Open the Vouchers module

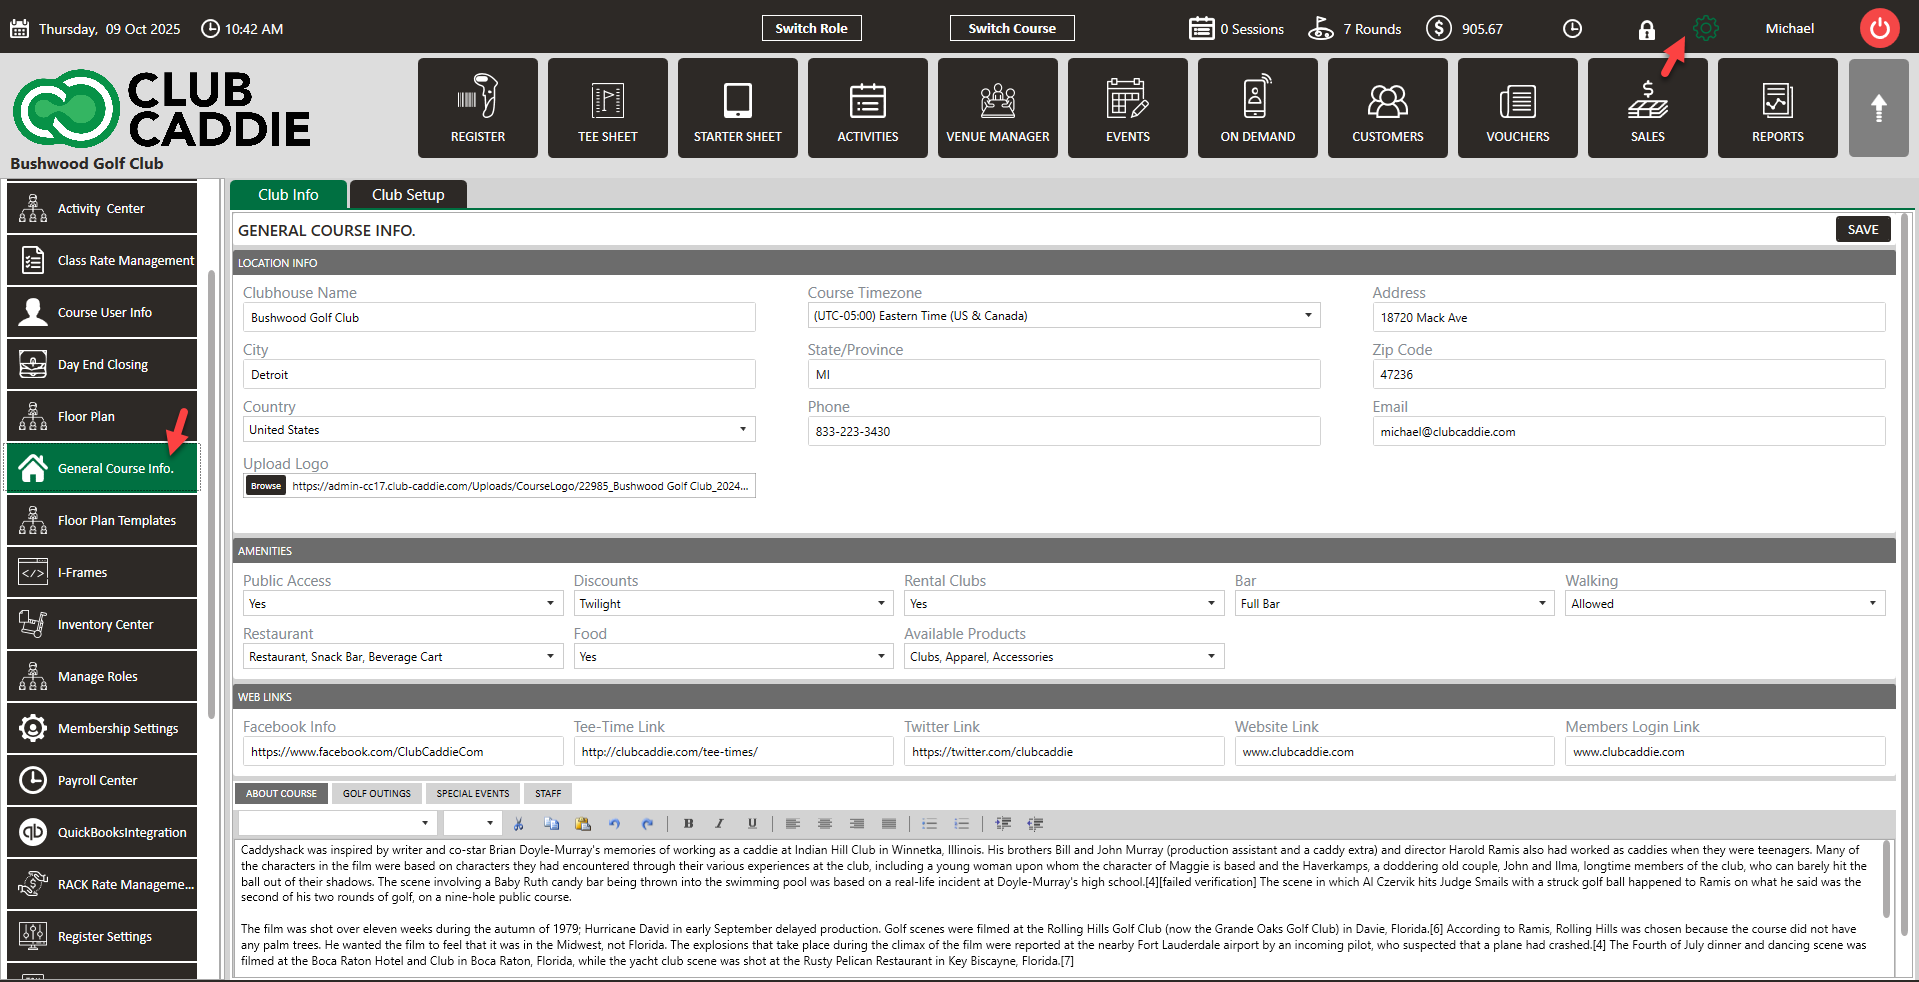(x=1517, y=108)
